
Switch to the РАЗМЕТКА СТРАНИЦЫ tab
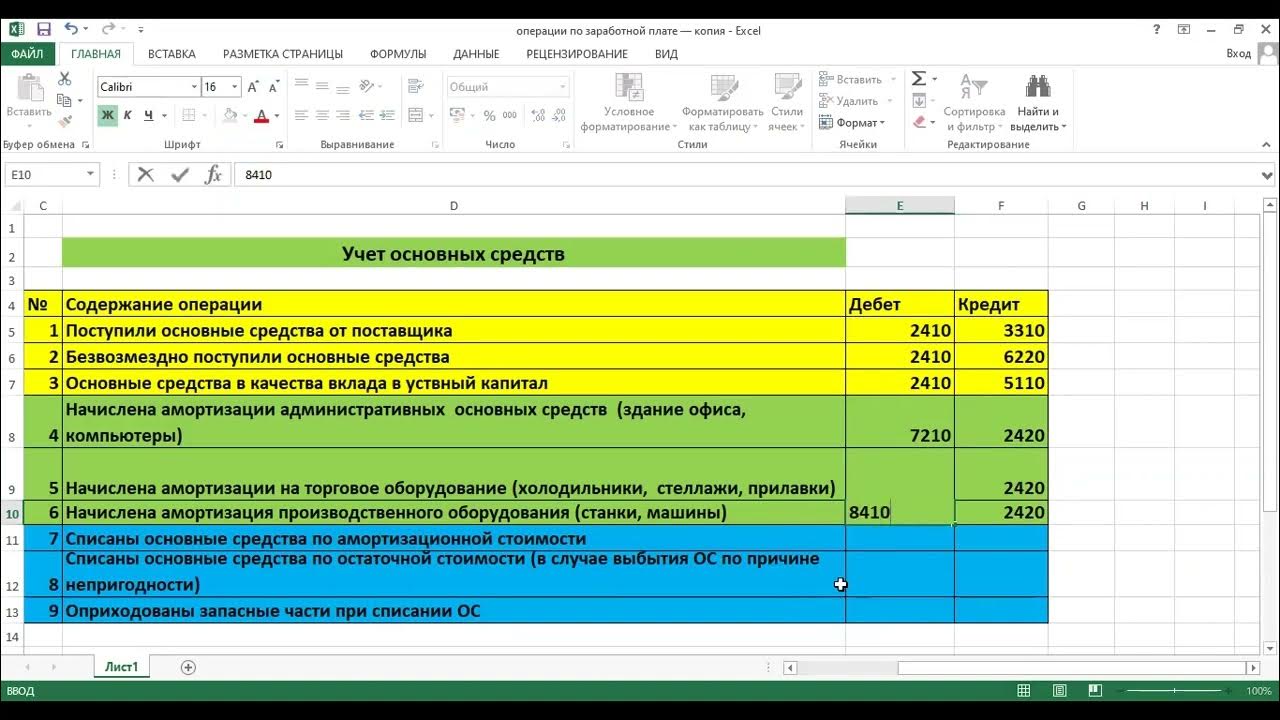coord(283,54)
